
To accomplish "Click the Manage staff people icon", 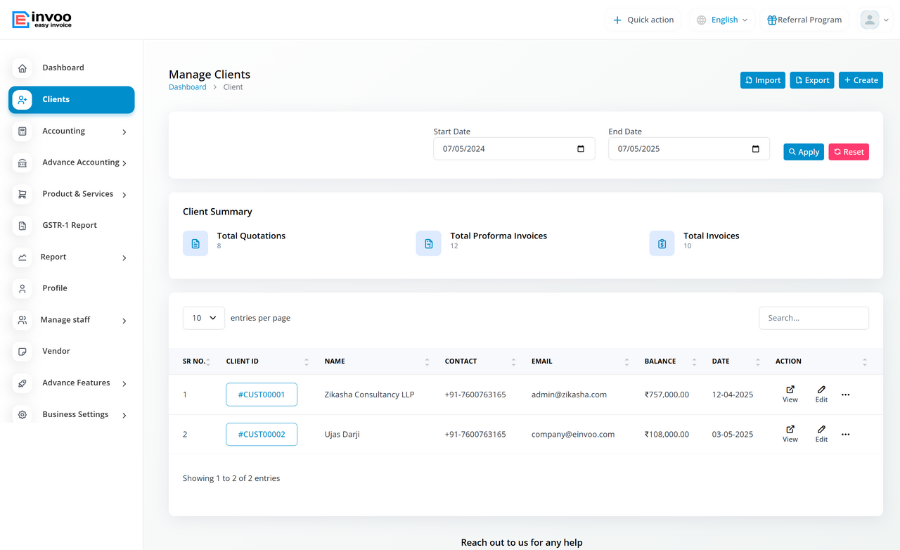I will tap(22, 320).
